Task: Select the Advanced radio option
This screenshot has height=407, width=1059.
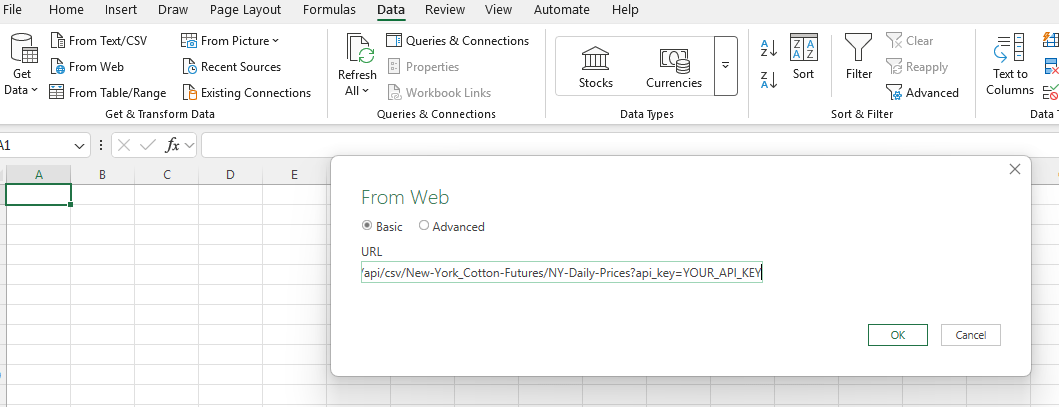Action: pyautogui.click(x=423, y=225)
